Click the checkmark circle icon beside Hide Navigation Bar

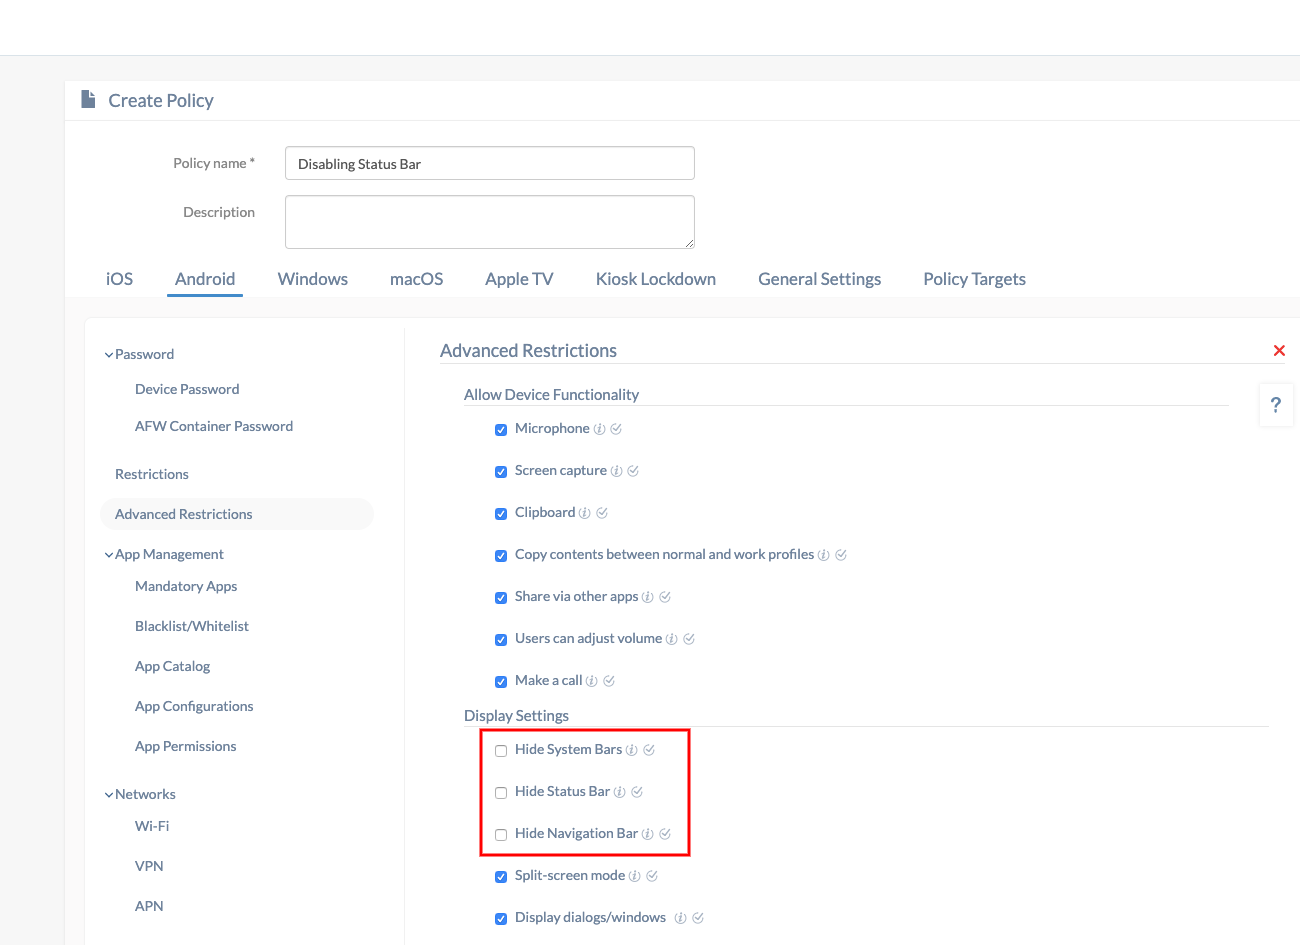665,834
